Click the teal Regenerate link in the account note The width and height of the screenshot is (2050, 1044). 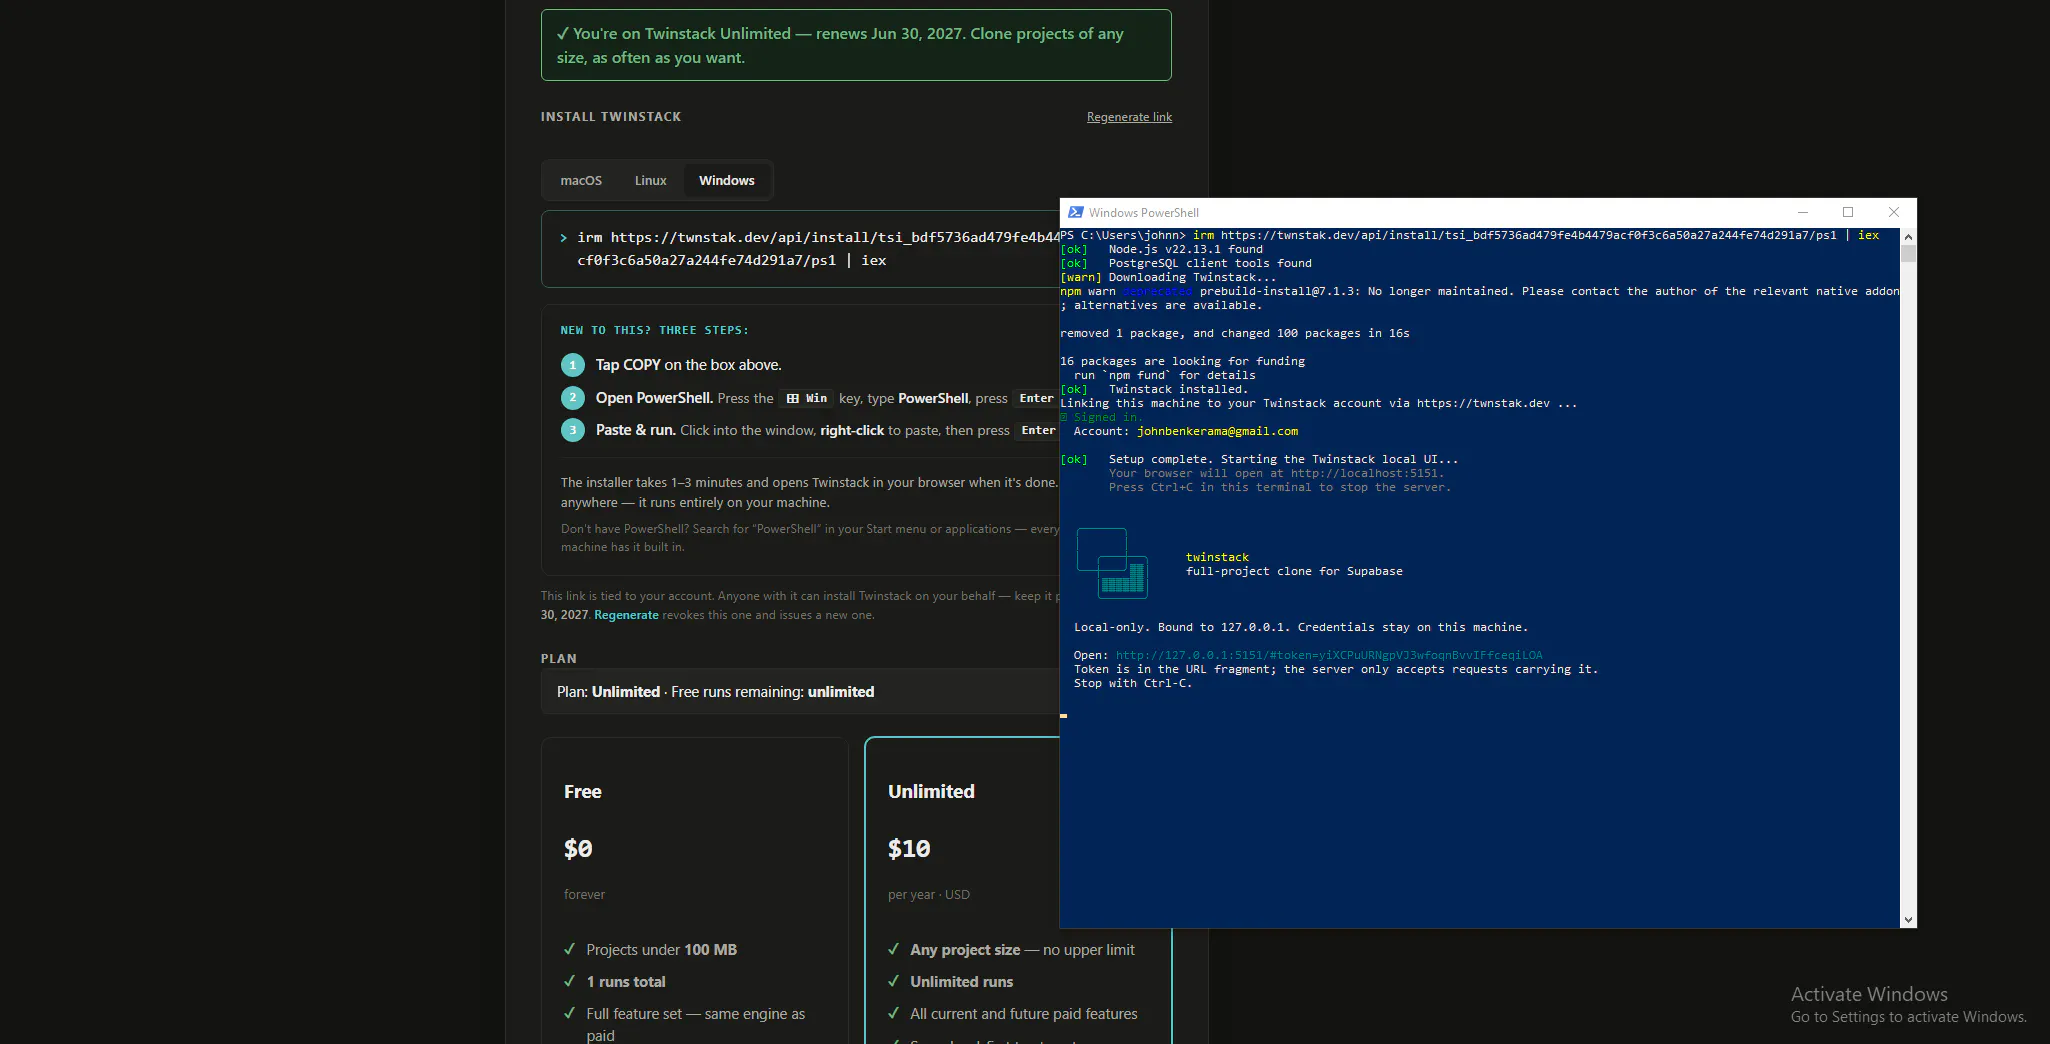coord(626,615)
